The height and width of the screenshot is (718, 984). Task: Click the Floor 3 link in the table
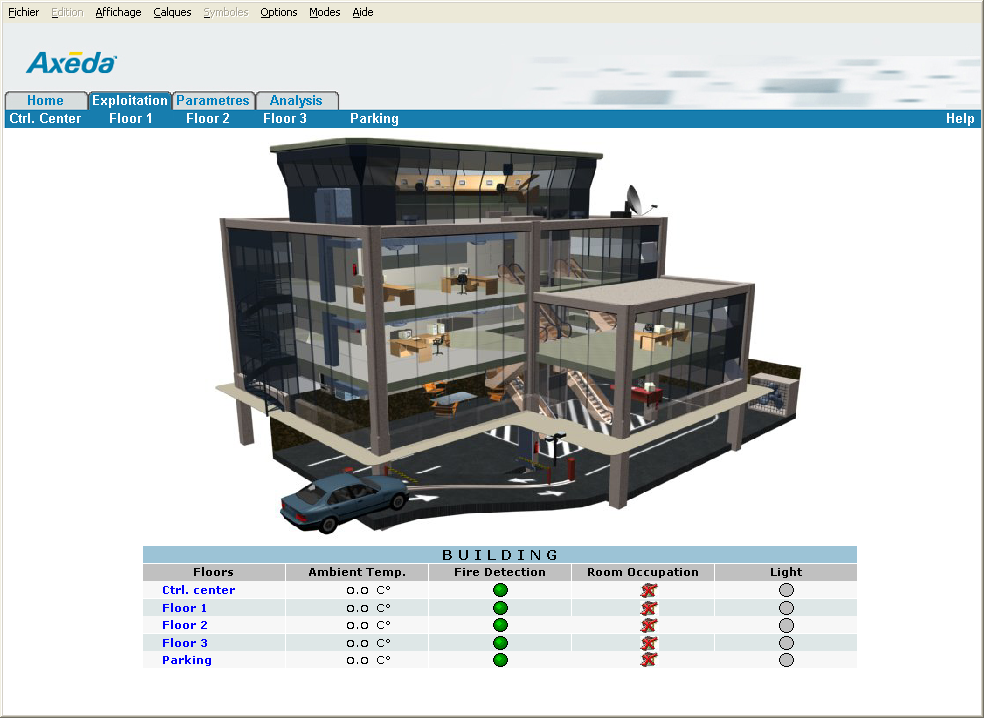tap(184, 643)
